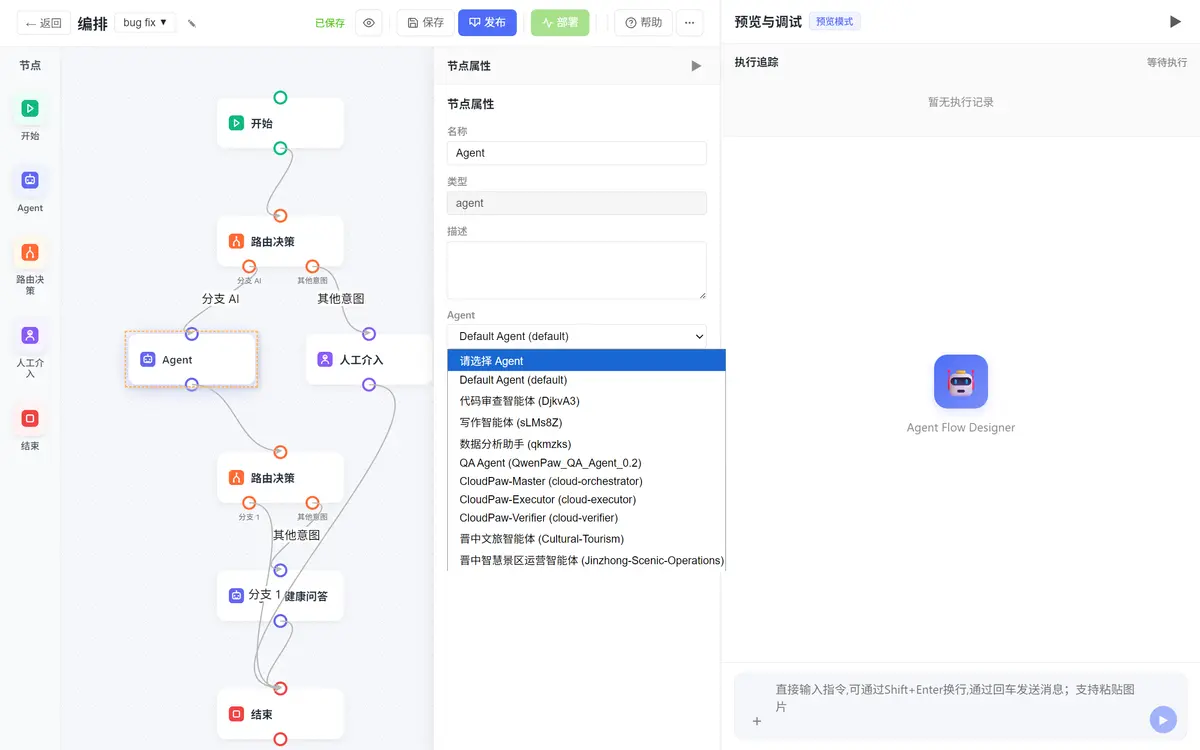Click the 预览模式 badge
Screen dimensions: 1200x750
(x=834, y=21)
